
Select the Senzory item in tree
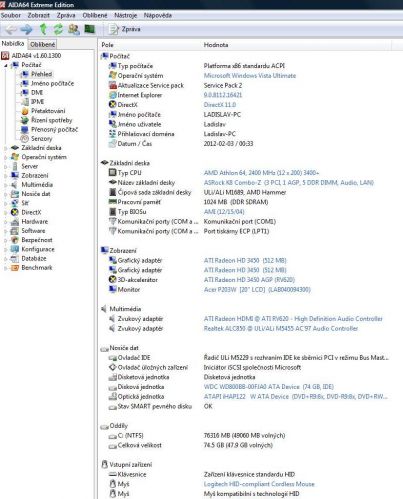[41, 138]
